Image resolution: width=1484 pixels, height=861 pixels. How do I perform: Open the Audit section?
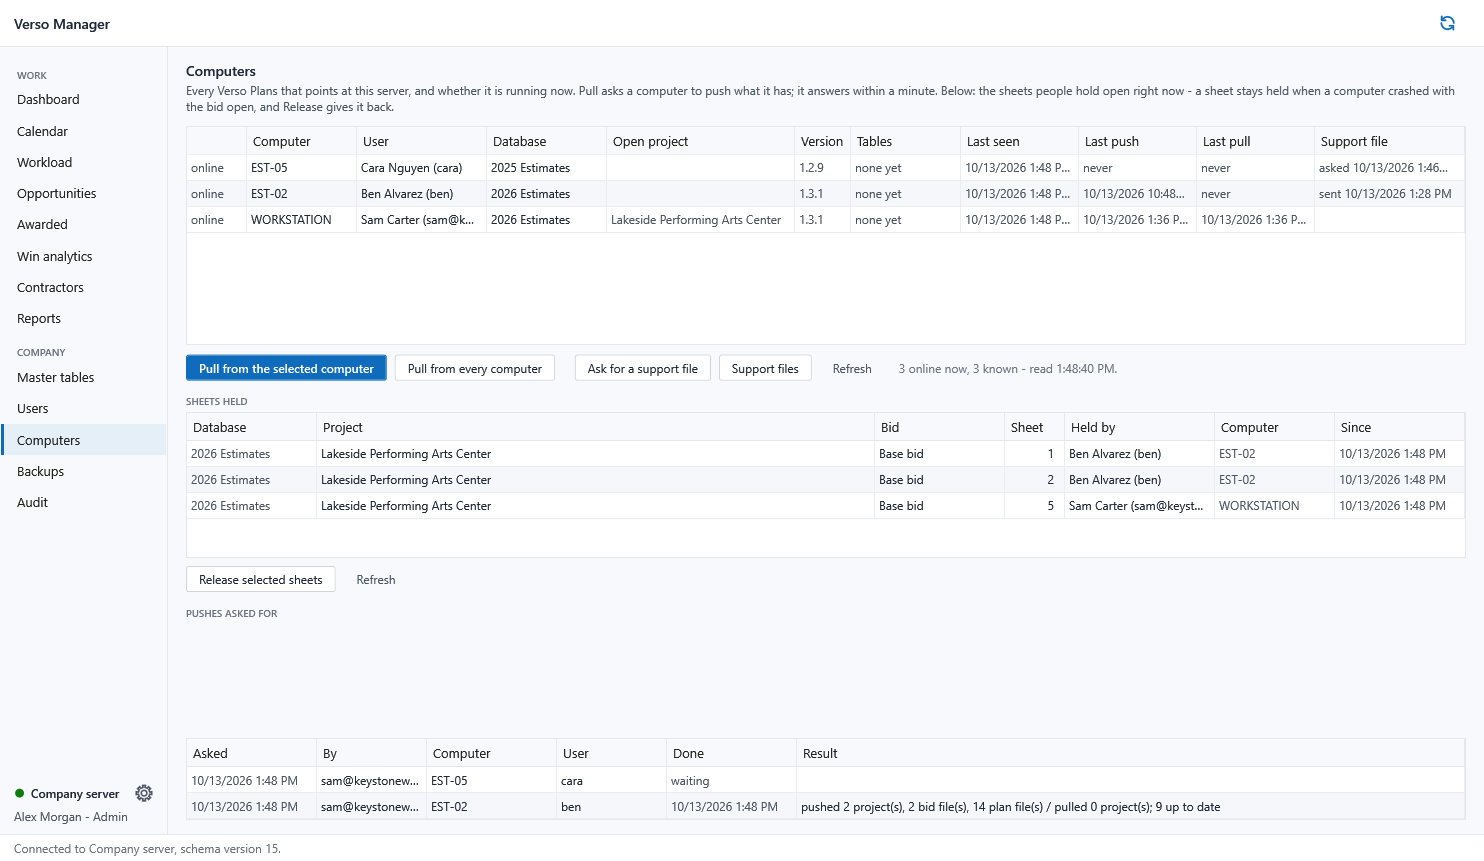(x=33, y=502)
